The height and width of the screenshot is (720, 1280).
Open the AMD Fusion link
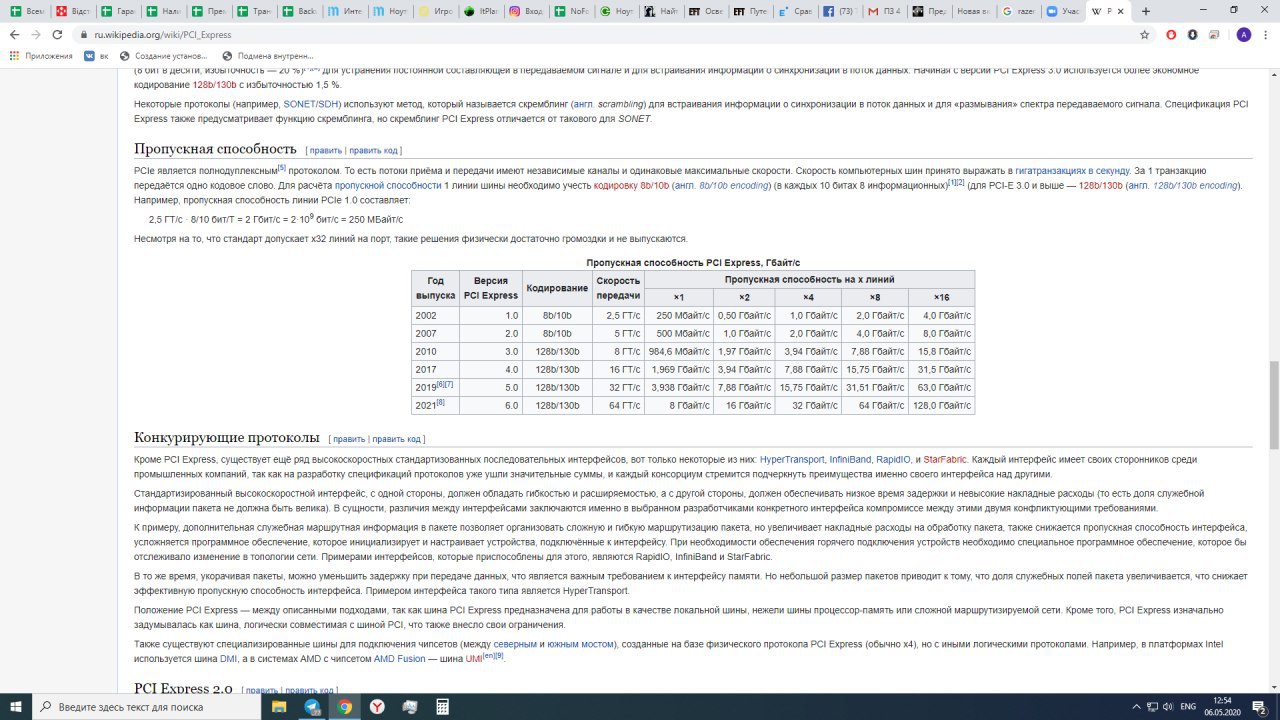coord(398,659)
